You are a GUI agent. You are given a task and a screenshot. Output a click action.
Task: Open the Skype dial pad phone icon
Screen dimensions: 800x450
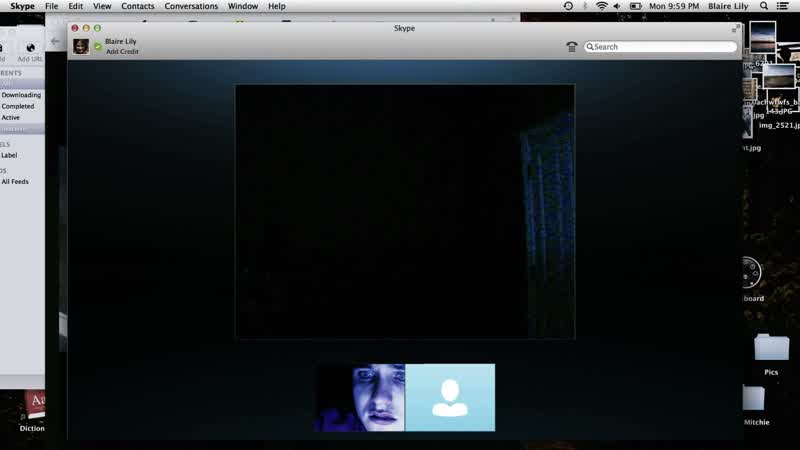coord(571,47)
